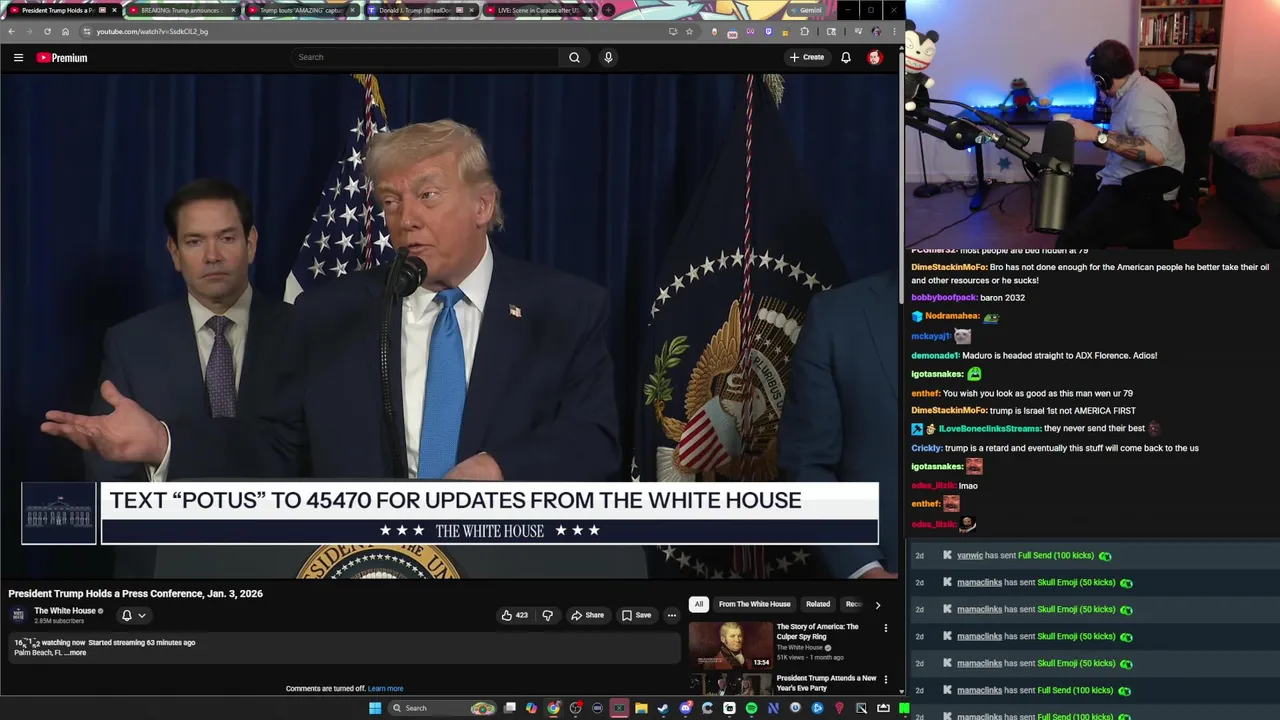Open the browser extensions puzzle icon

(x=804, y=31)
